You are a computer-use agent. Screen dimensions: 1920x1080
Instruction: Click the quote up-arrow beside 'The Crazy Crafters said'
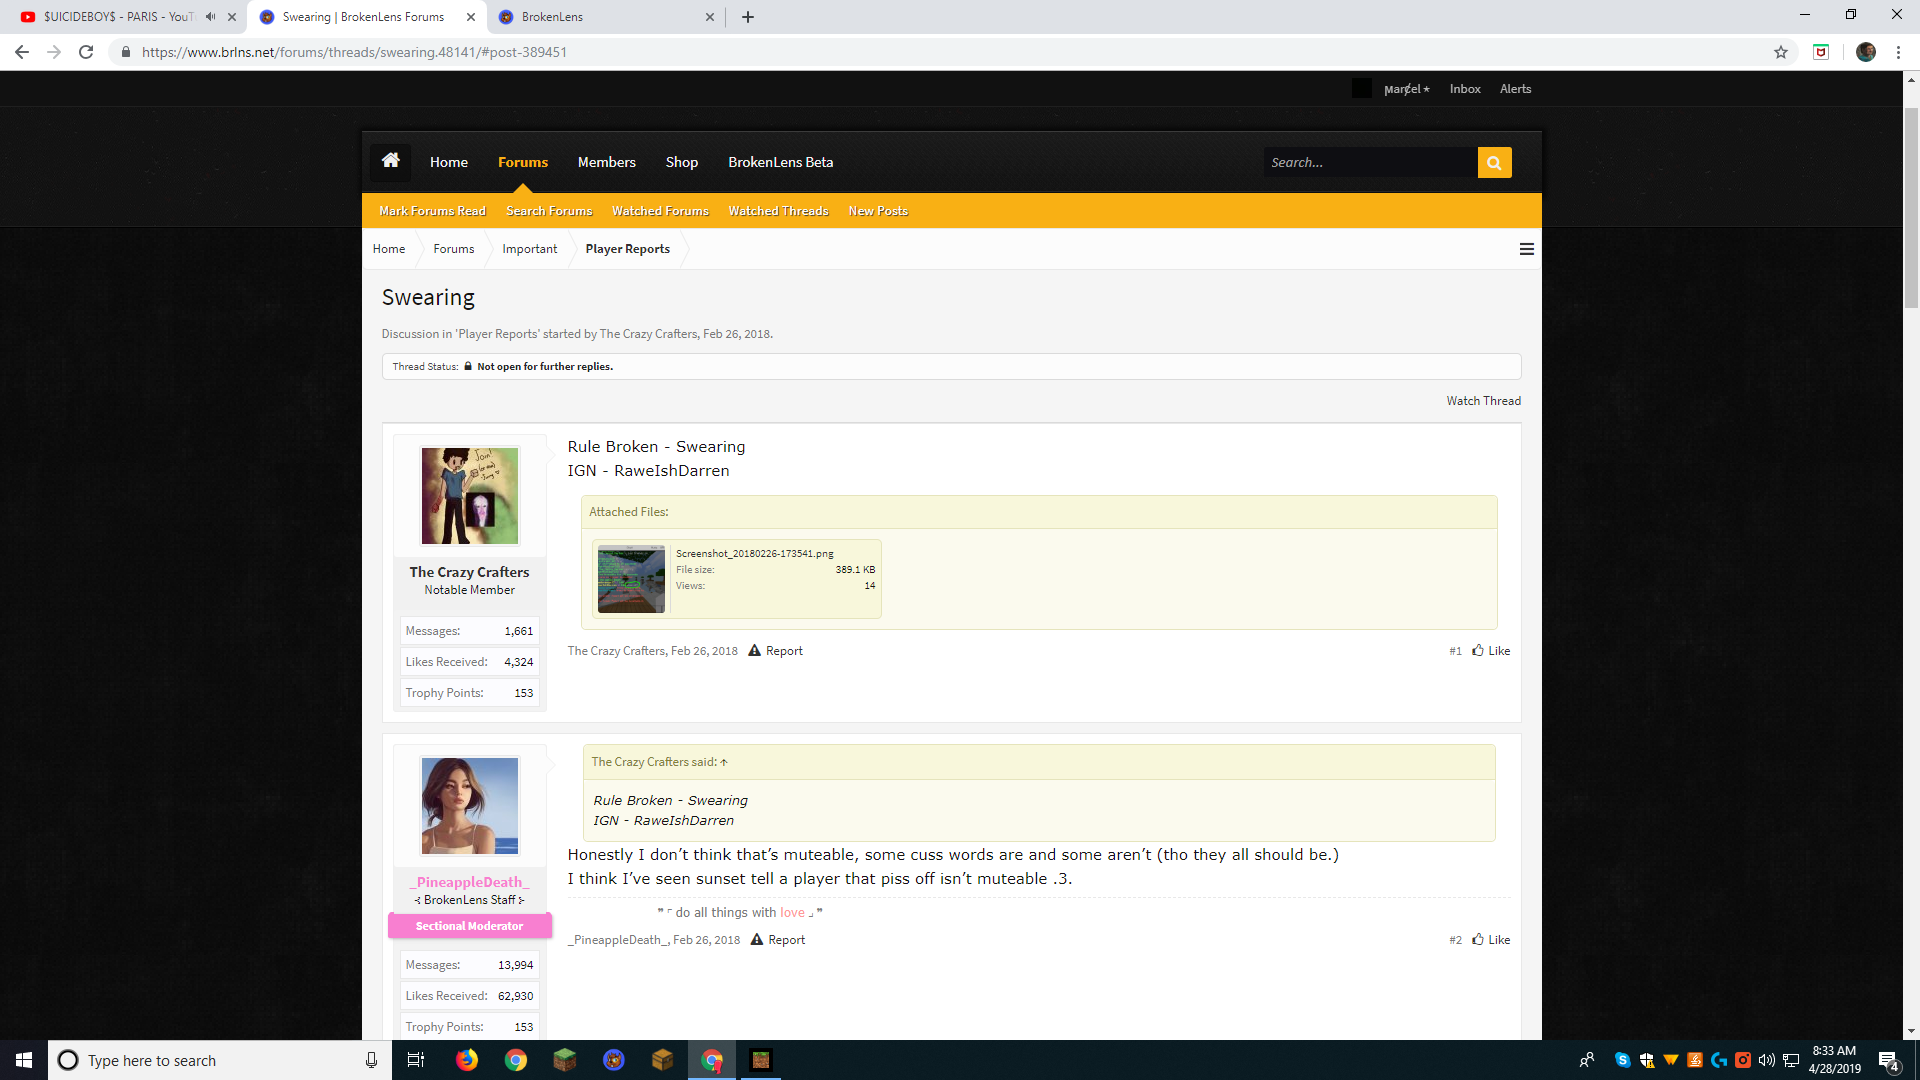coord(724,762)
